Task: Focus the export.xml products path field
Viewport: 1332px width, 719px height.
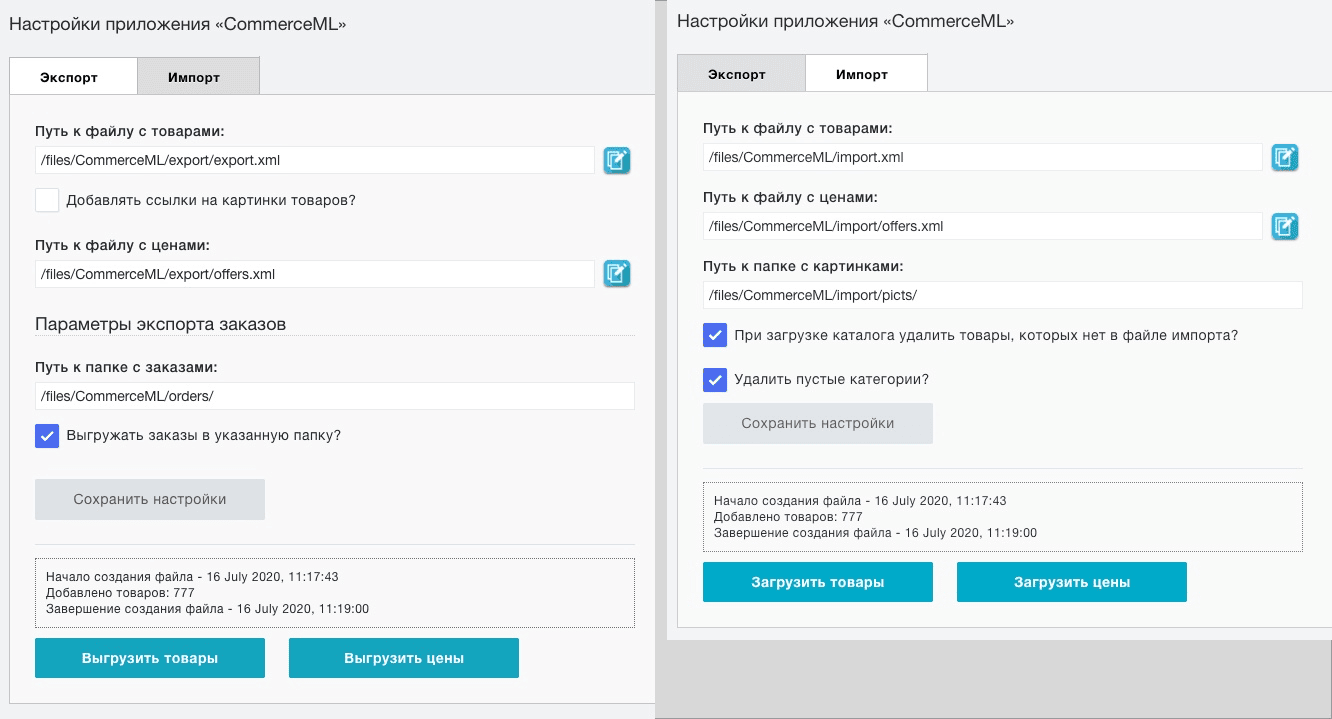Action: point(315,160)
